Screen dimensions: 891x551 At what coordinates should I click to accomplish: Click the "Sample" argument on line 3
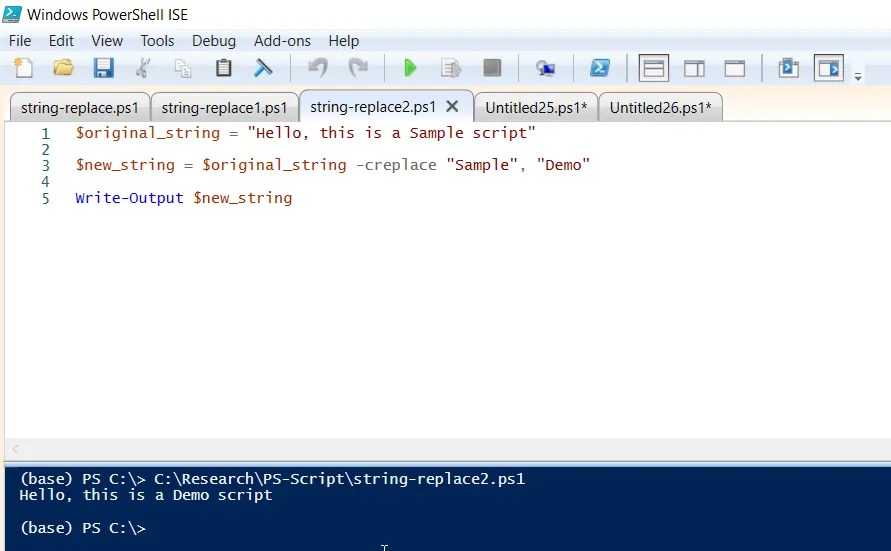click(x=482, y=165)
